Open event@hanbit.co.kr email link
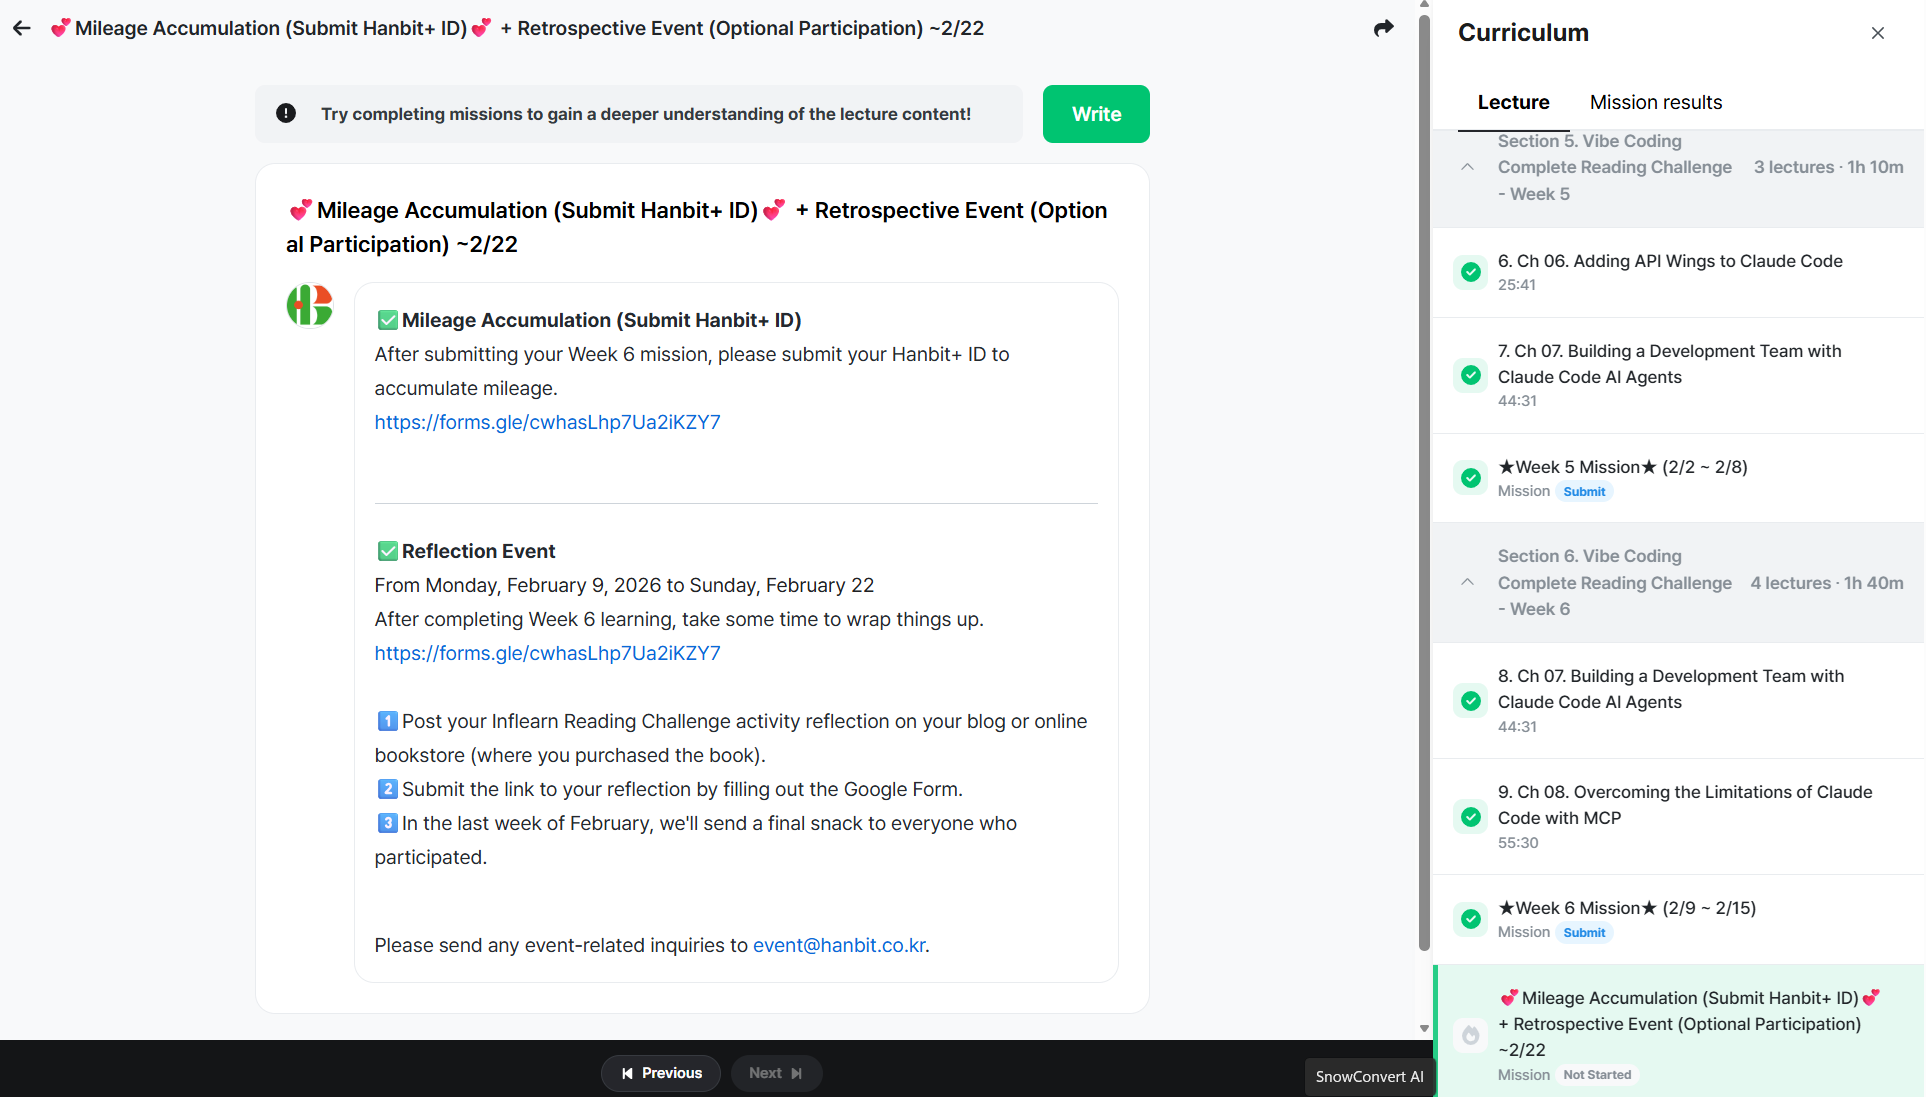 click(x=838, y=945)
